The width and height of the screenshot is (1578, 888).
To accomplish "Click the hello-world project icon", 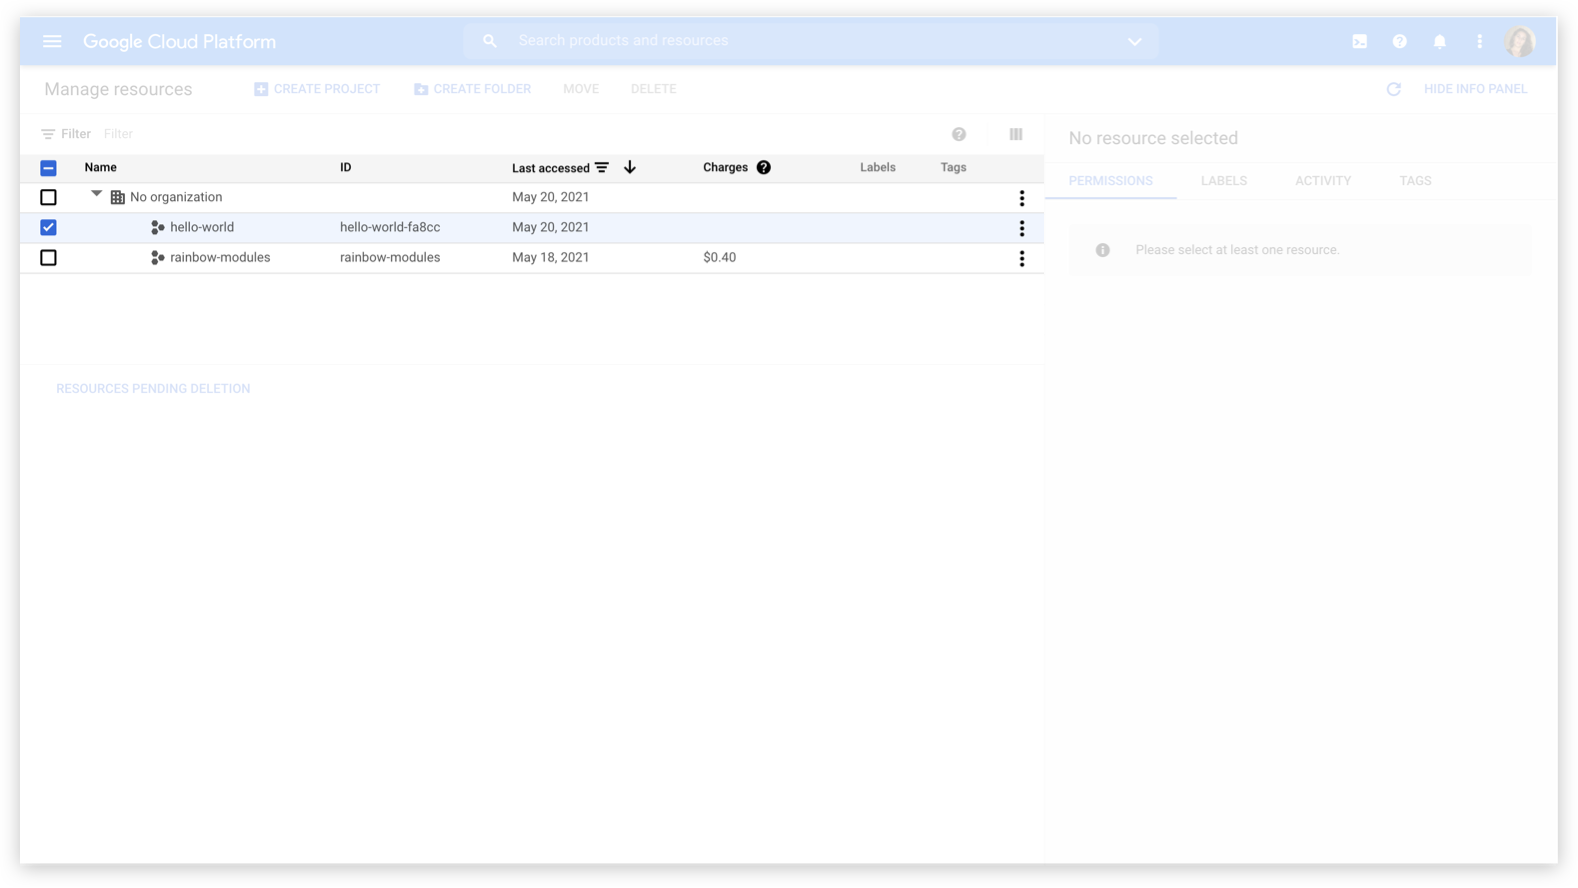I will 157,228.
